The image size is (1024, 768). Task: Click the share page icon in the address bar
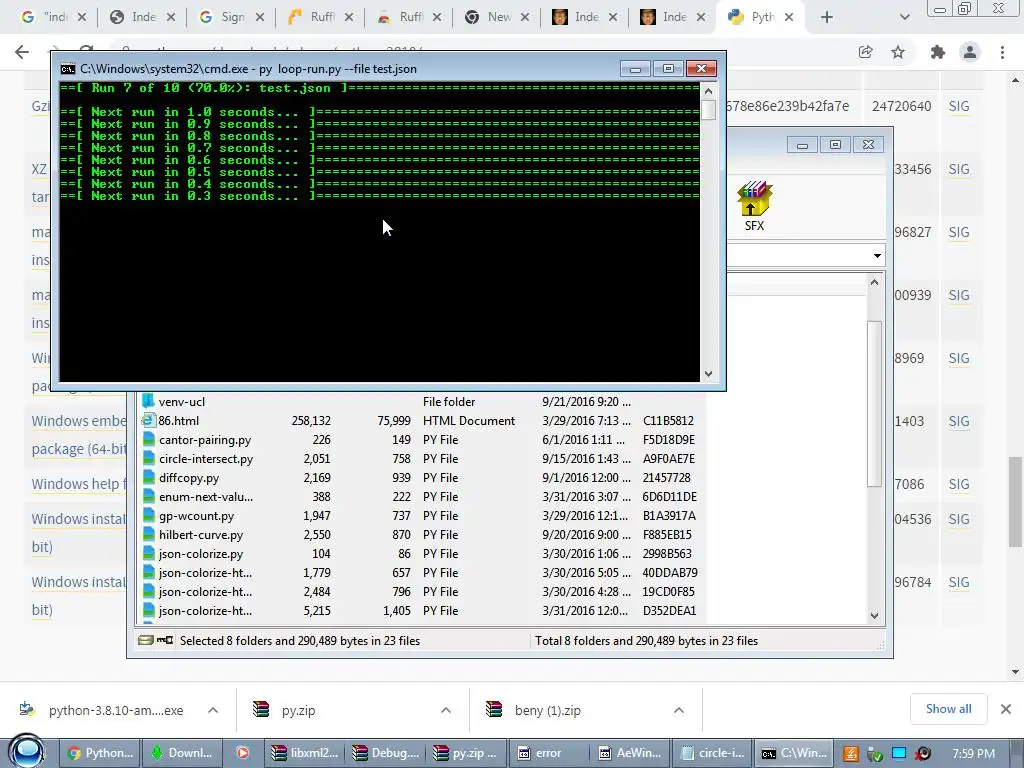tap(865, 52)
